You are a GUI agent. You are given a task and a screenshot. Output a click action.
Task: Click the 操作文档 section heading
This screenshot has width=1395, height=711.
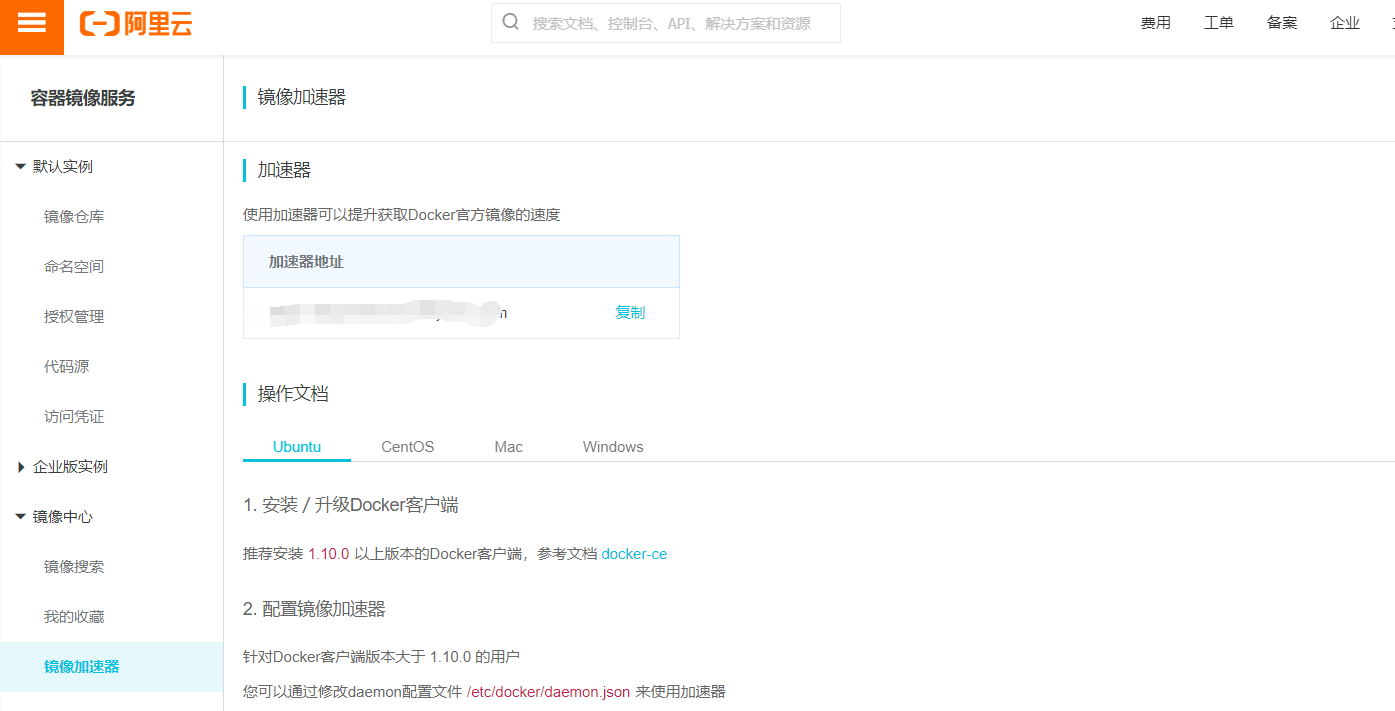[293, 394]
